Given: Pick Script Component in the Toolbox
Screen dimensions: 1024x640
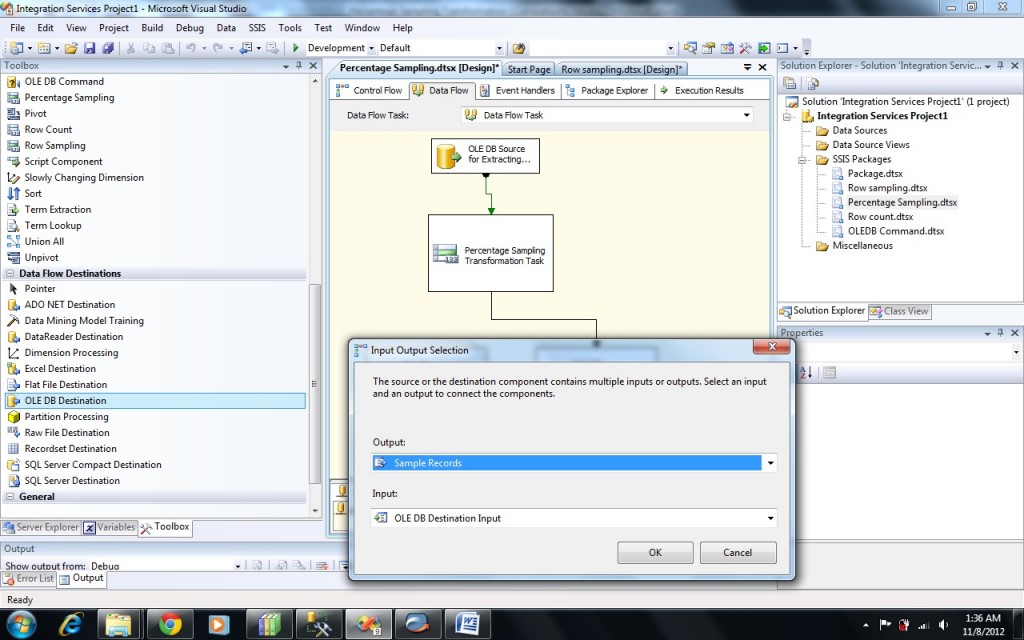Looking at the screenshot, I should click(63, 161).
